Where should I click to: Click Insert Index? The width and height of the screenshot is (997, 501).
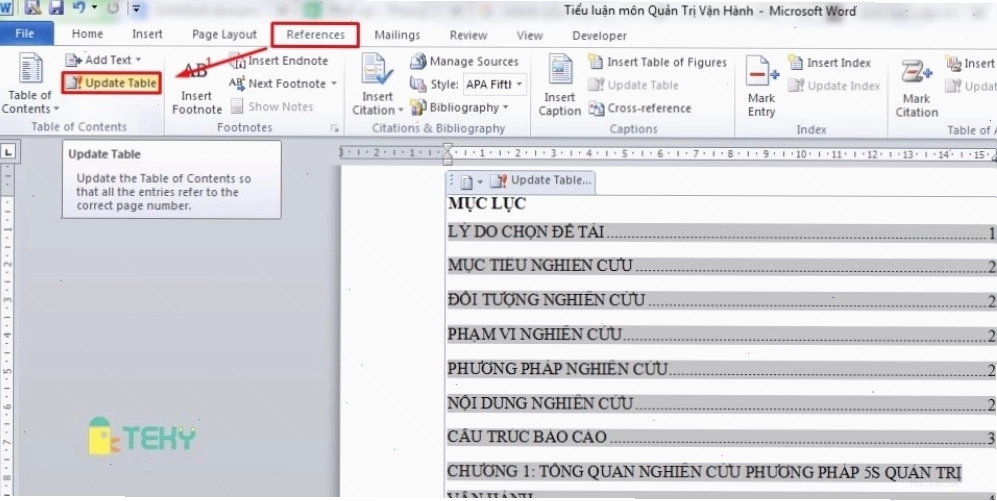point(830,63)
